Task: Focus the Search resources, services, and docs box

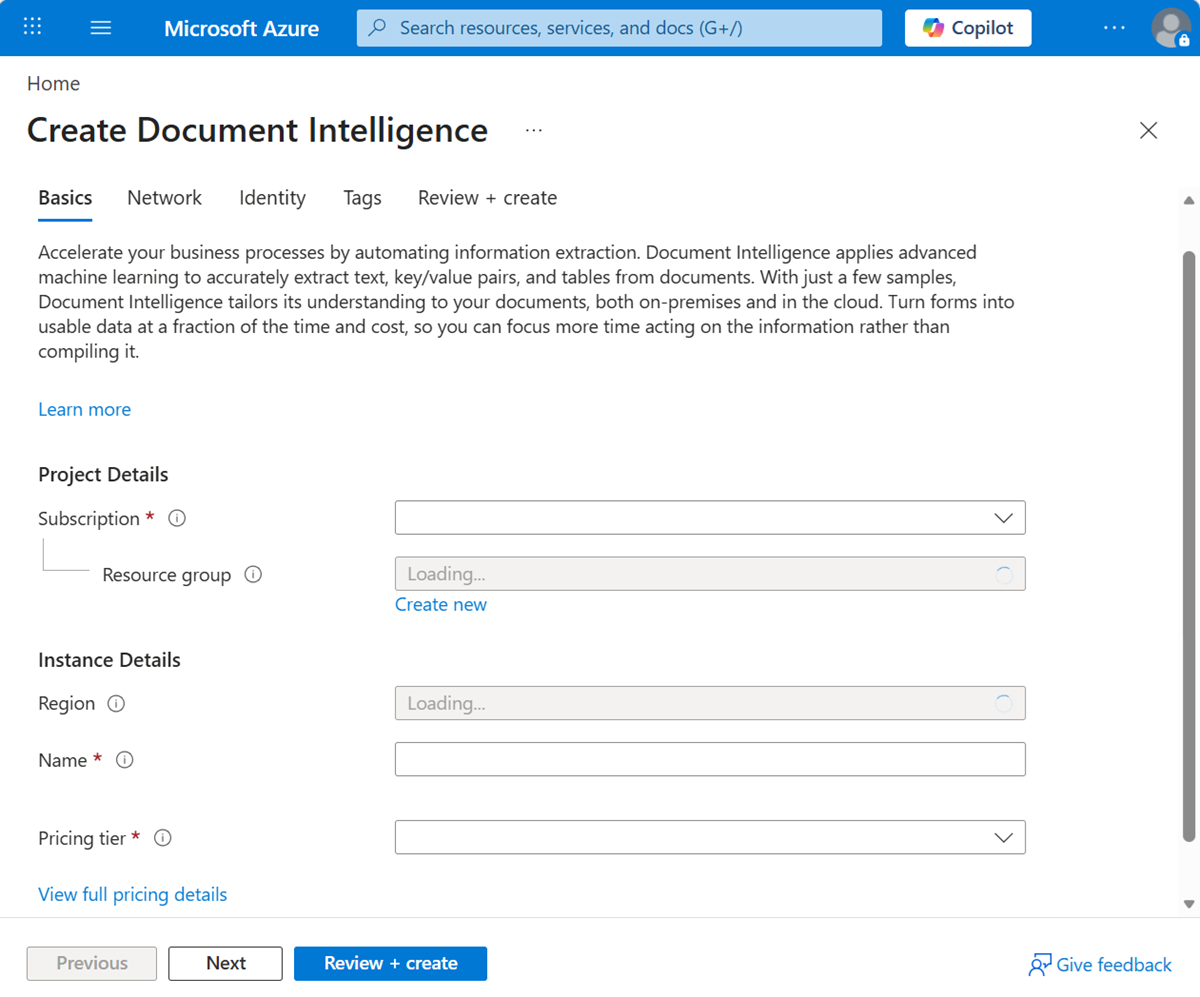Action: point(619,28)
